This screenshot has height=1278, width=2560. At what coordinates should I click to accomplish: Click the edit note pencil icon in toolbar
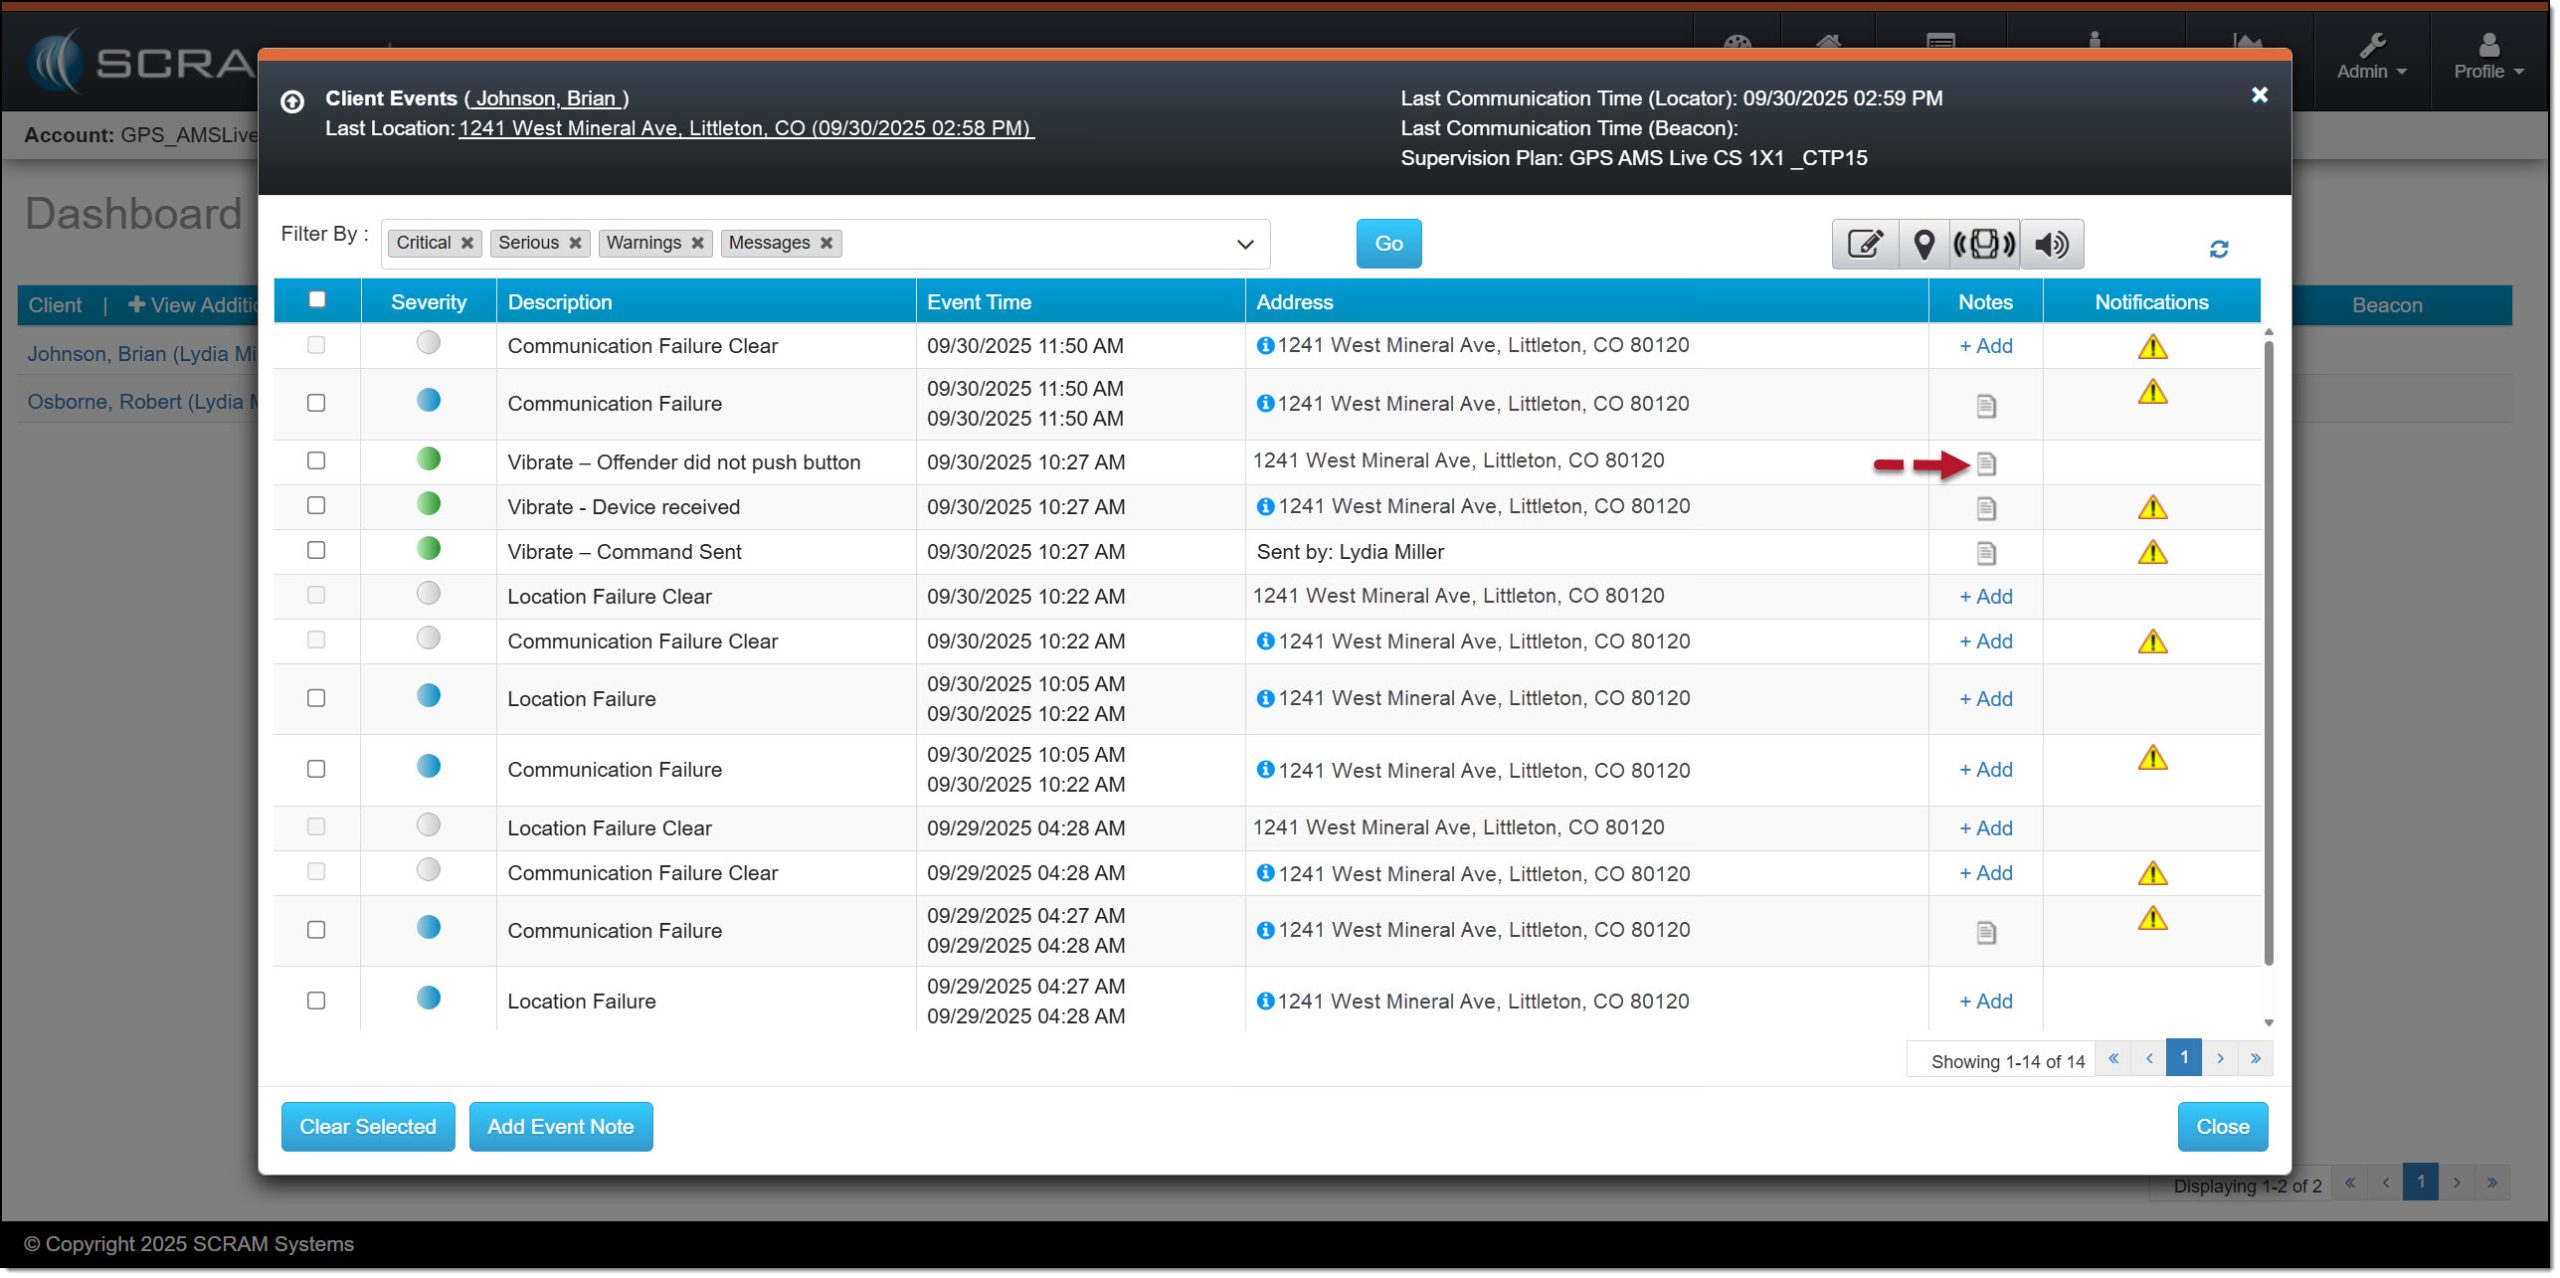tap(1864, 244)
